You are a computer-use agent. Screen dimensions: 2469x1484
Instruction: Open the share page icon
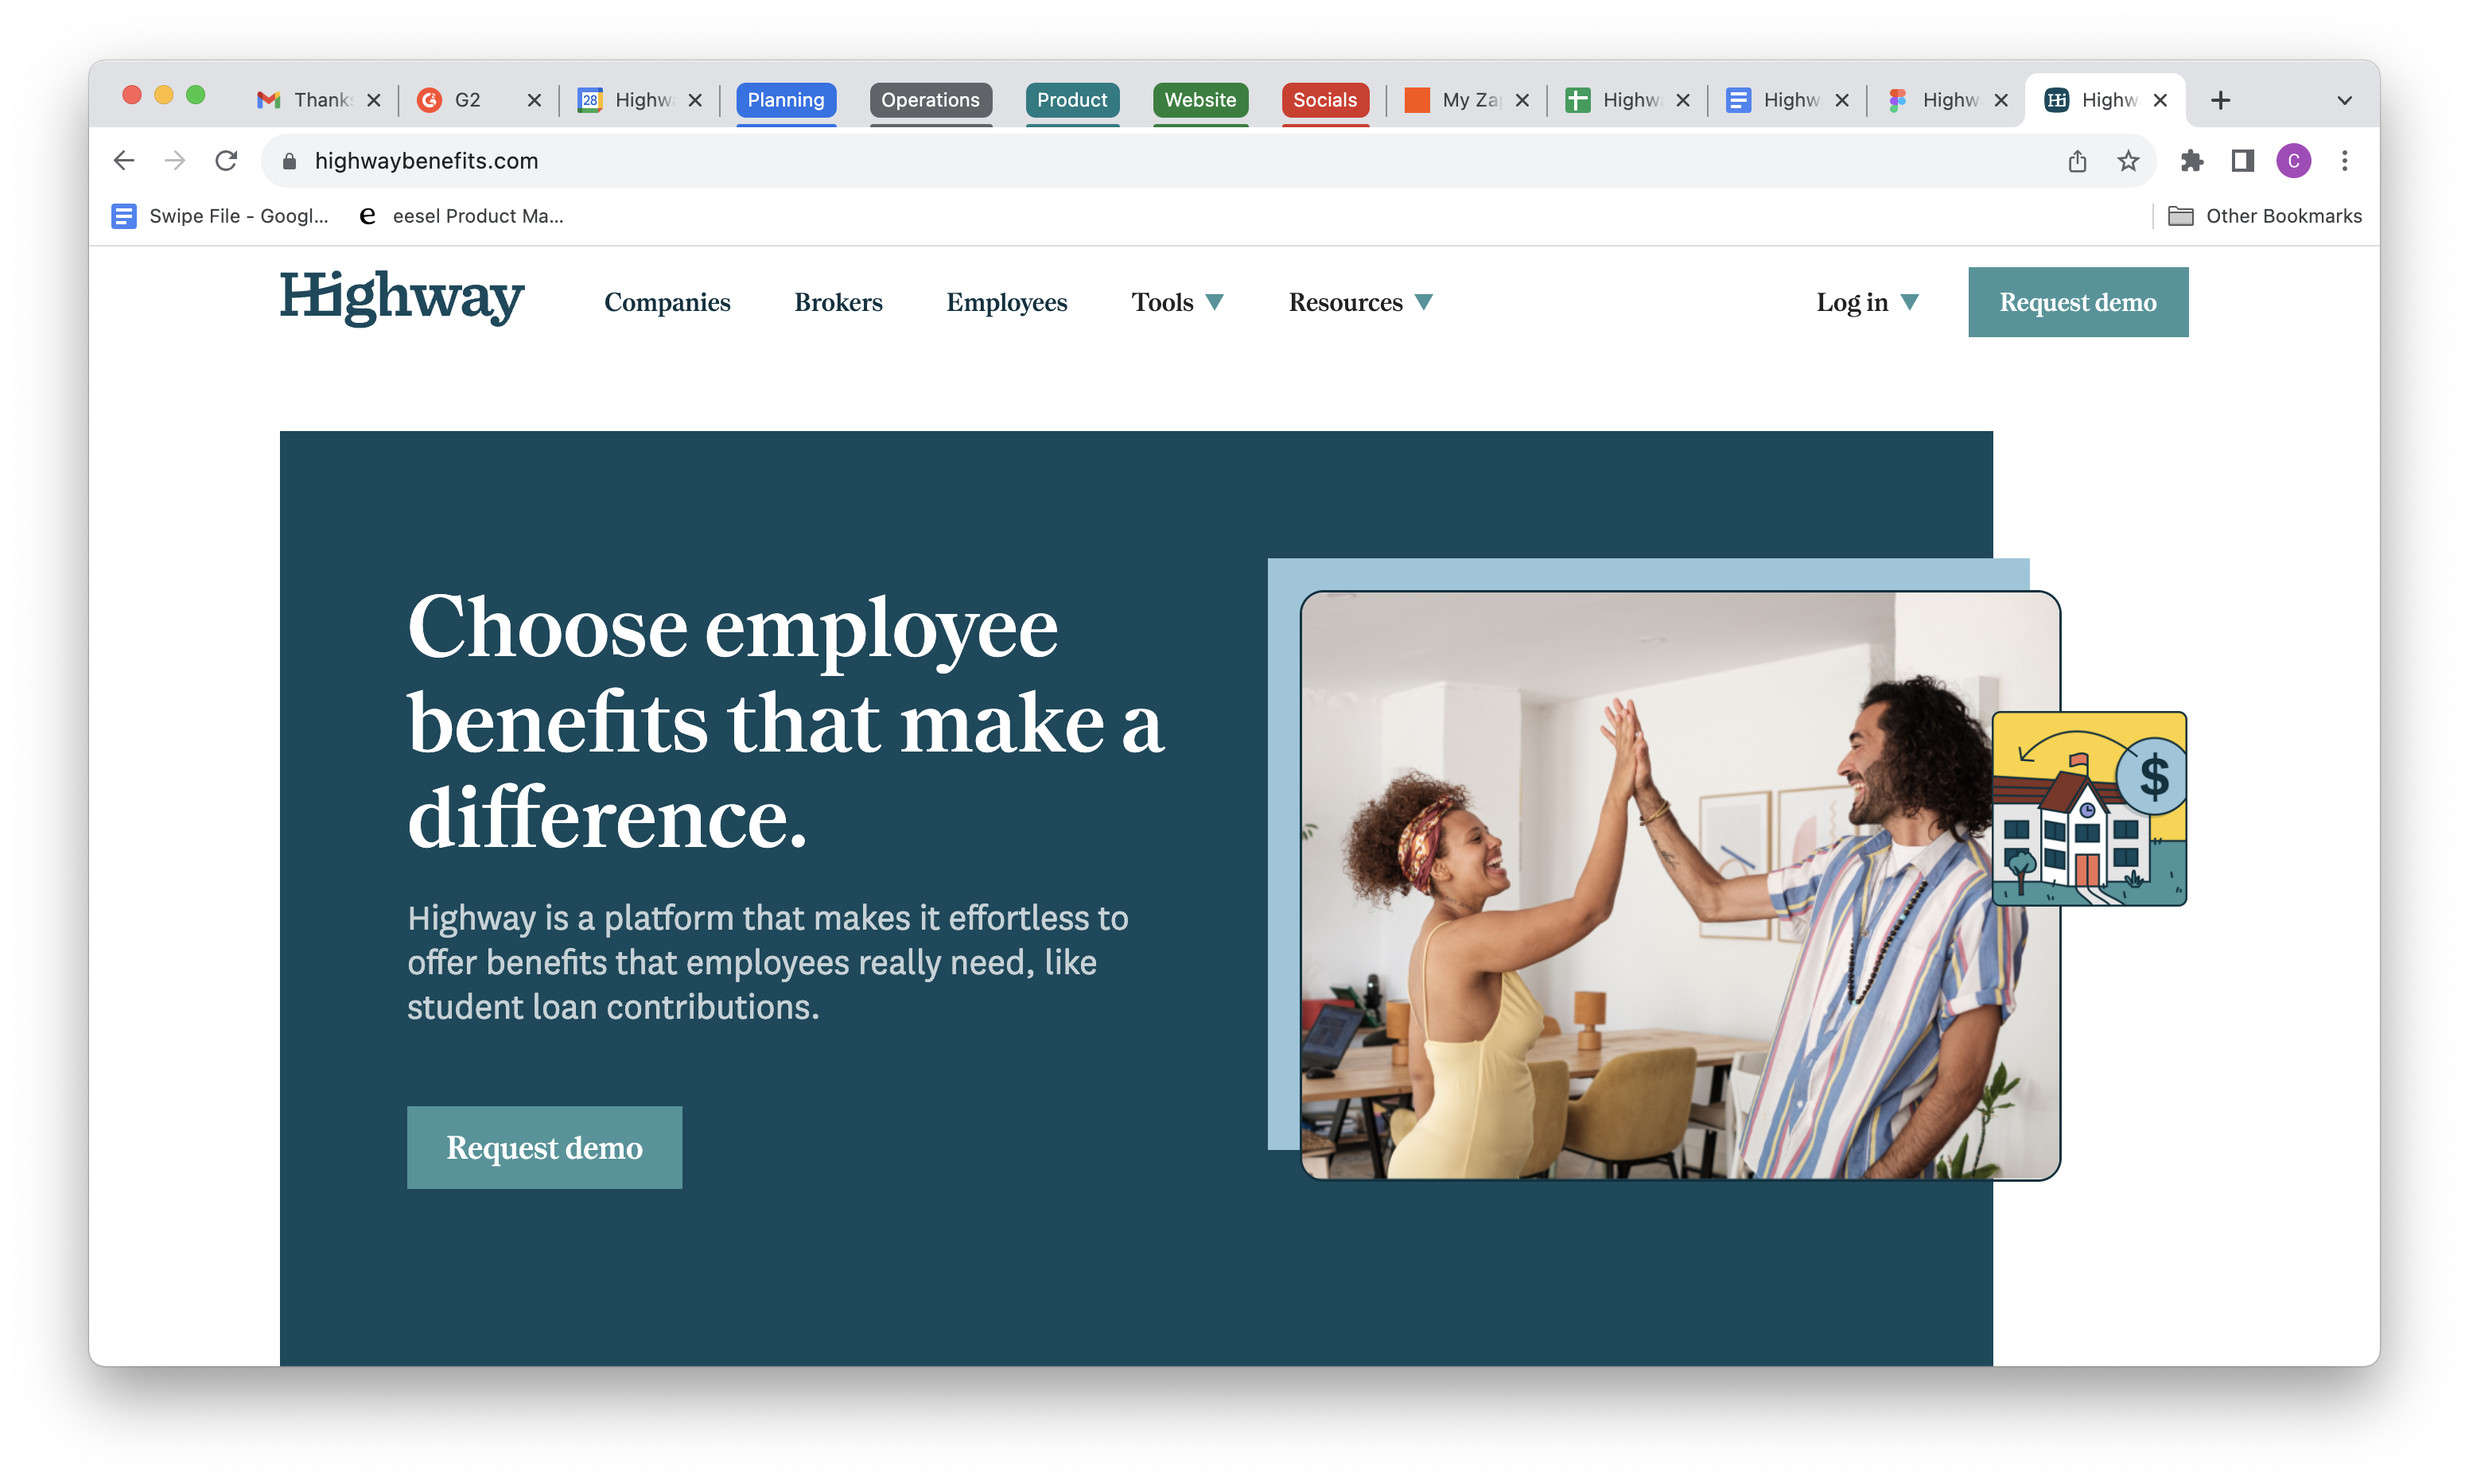pos(2077,160)
